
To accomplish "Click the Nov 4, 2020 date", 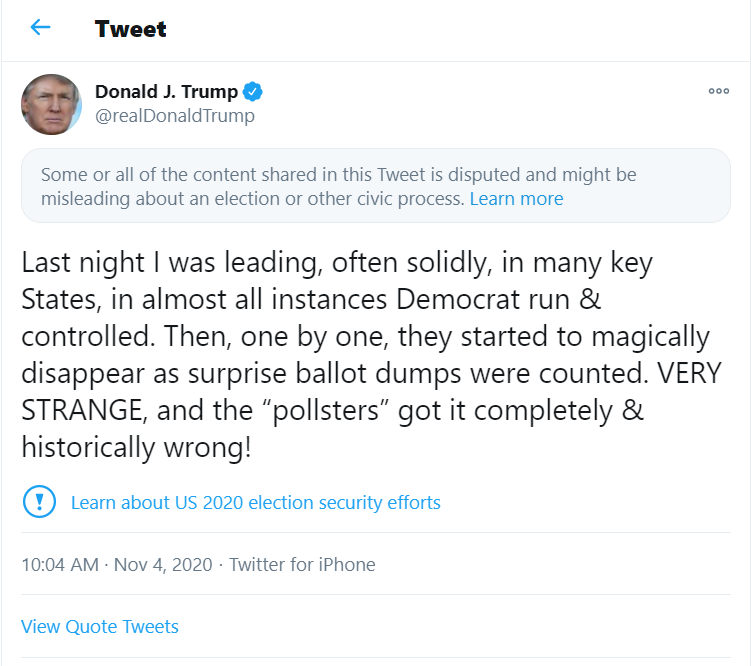I will [163, 565].
